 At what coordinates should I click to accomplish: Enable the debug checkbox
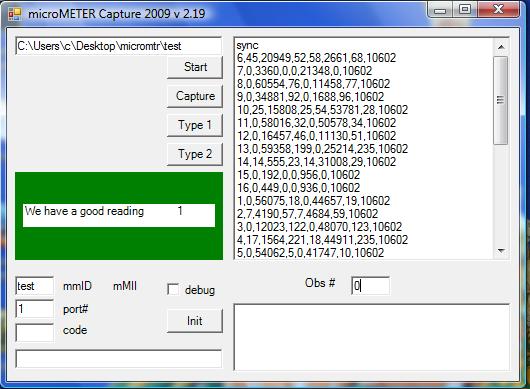point(173,290)
